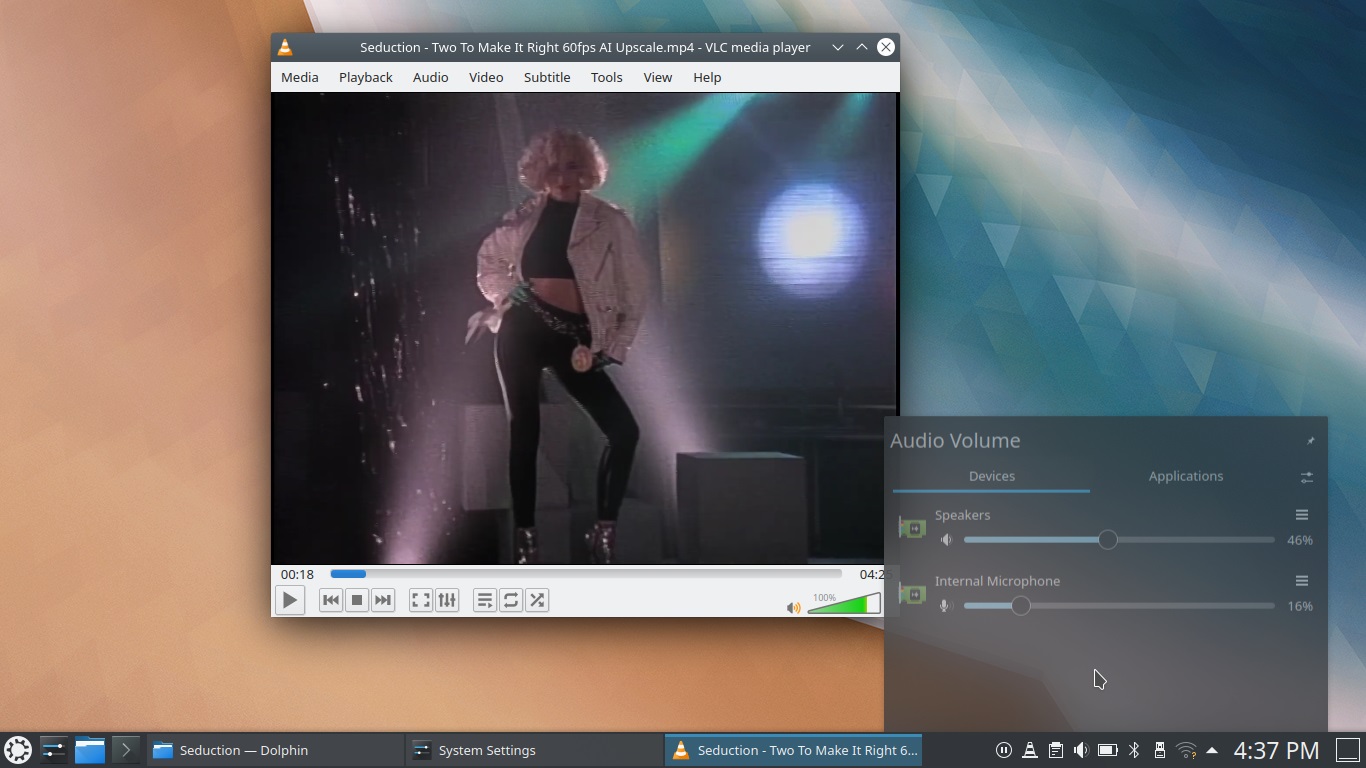Stop playback with the Stop button
This screenshot has height=768, width=1366.
(357, 600)
